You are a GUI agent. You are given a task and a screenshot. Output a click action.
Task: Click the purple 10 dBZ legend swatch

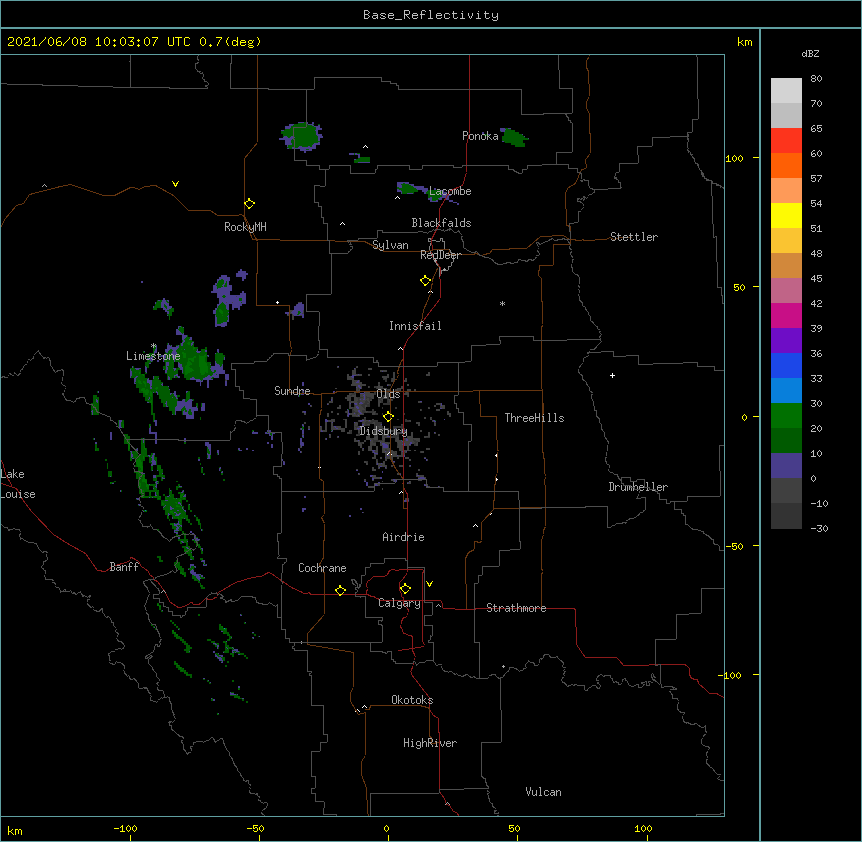tap(786, 466)
